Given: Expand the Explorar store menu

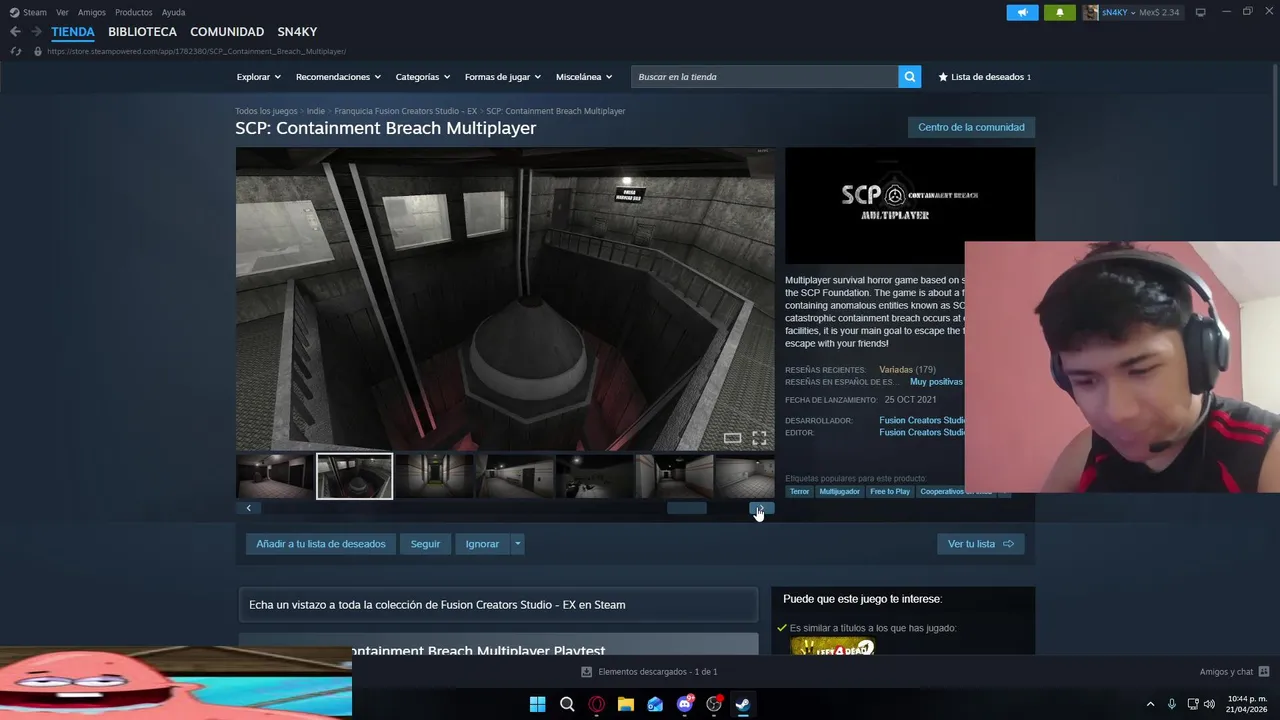Looking at the screenshot, I should click(x=258, y=77).
